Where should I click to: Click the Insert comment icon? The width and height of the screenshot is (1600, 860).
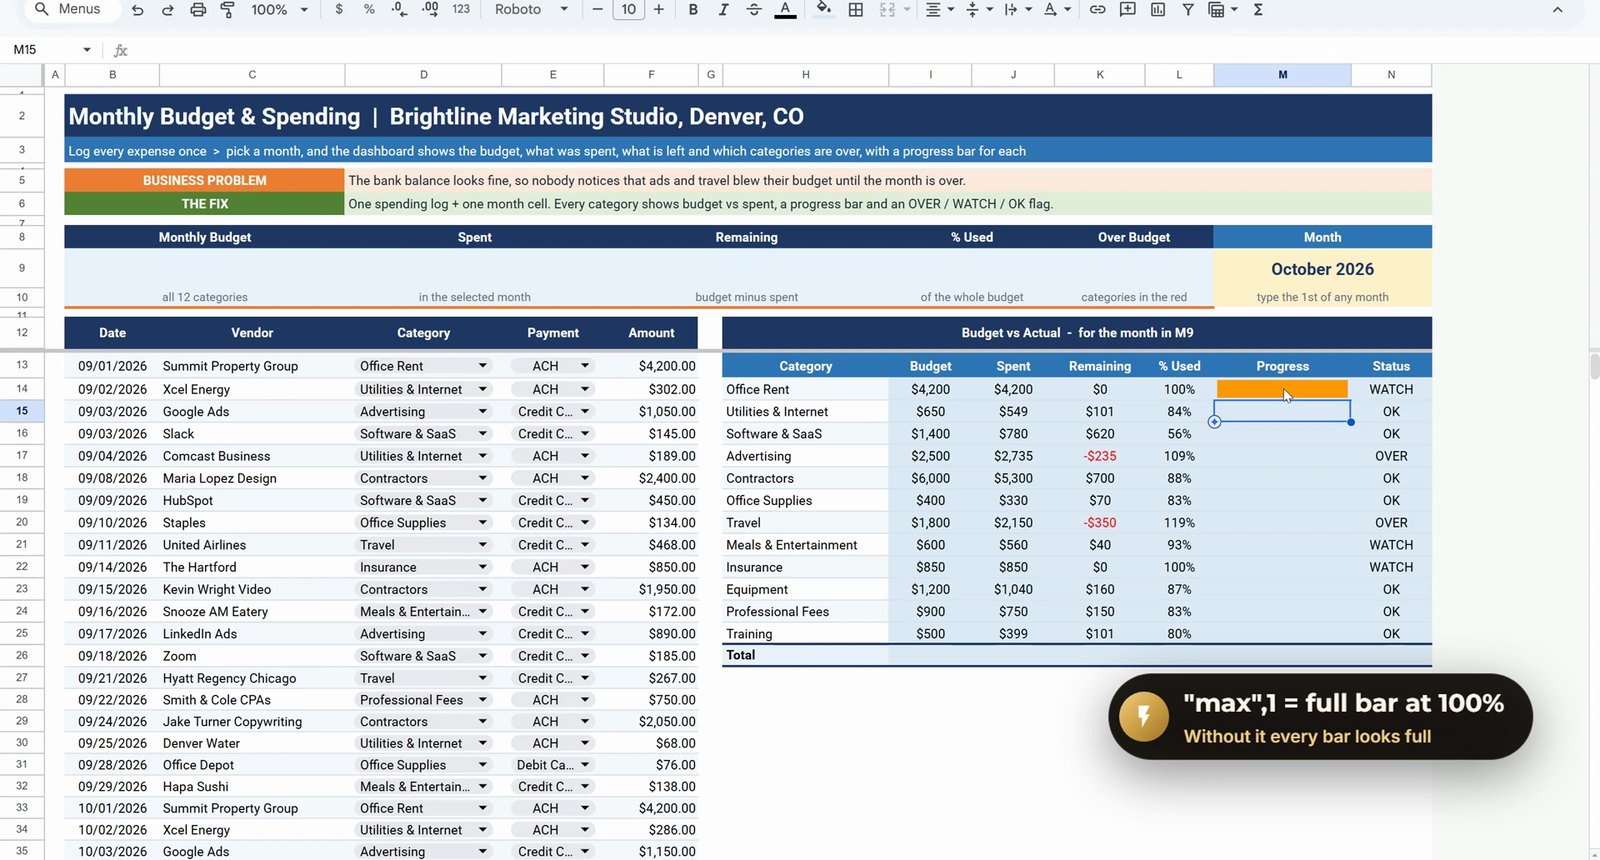coord(1127,9)
